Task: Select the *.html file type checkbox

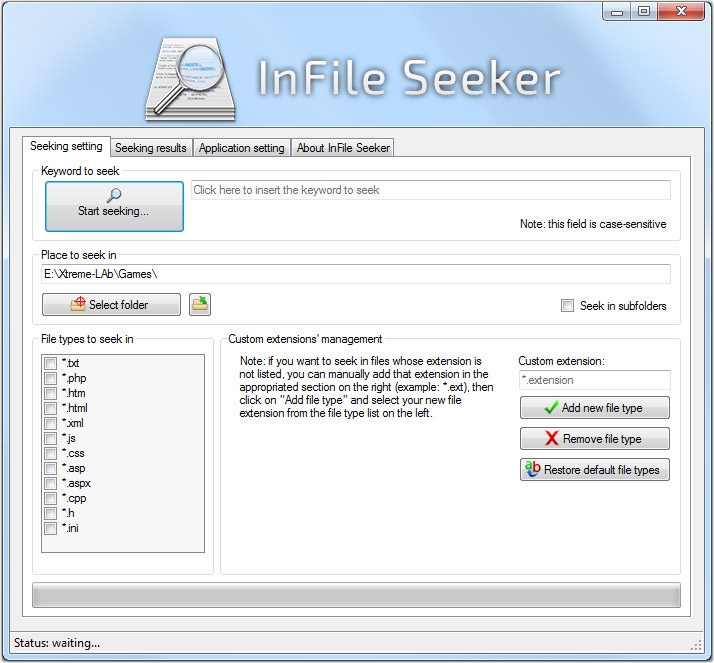Action: point(50,408)
